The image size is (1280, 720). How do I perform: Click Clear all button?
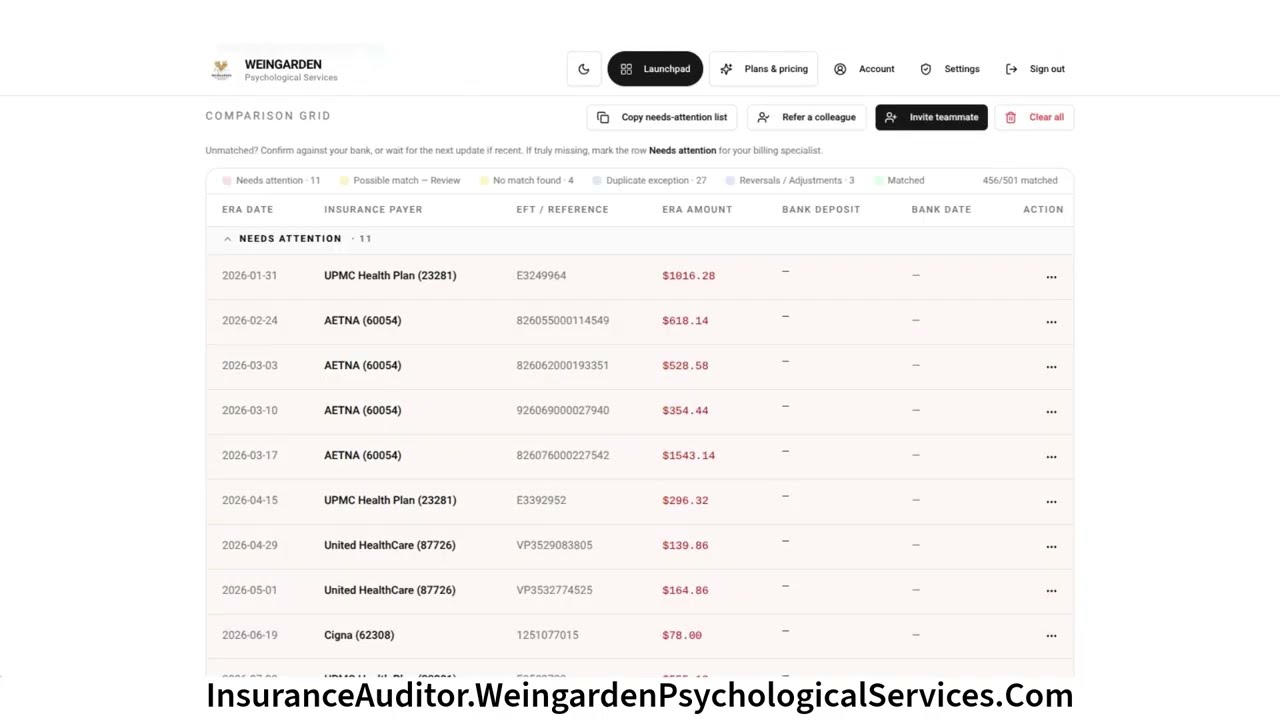click(x=1034, y=117)
